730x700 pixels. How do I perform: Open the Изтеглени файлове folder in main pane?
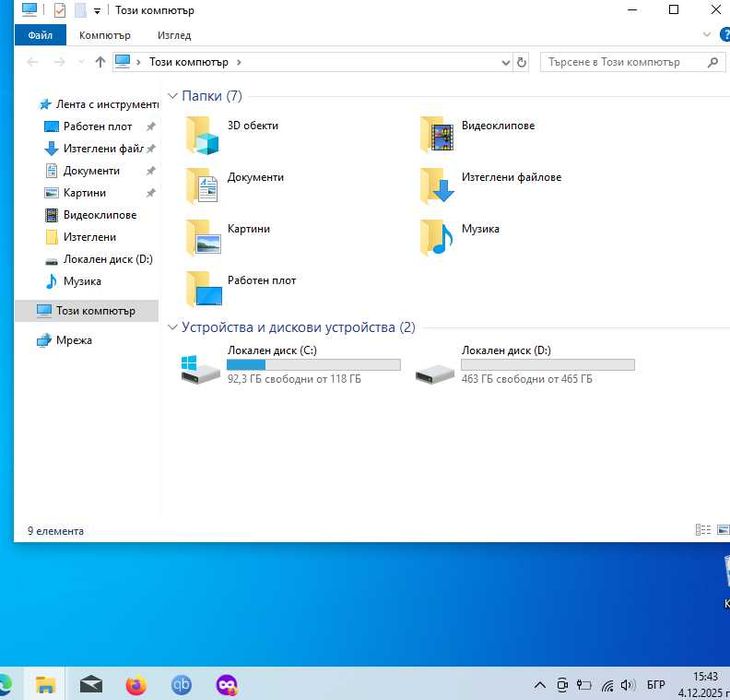(490, 186)
